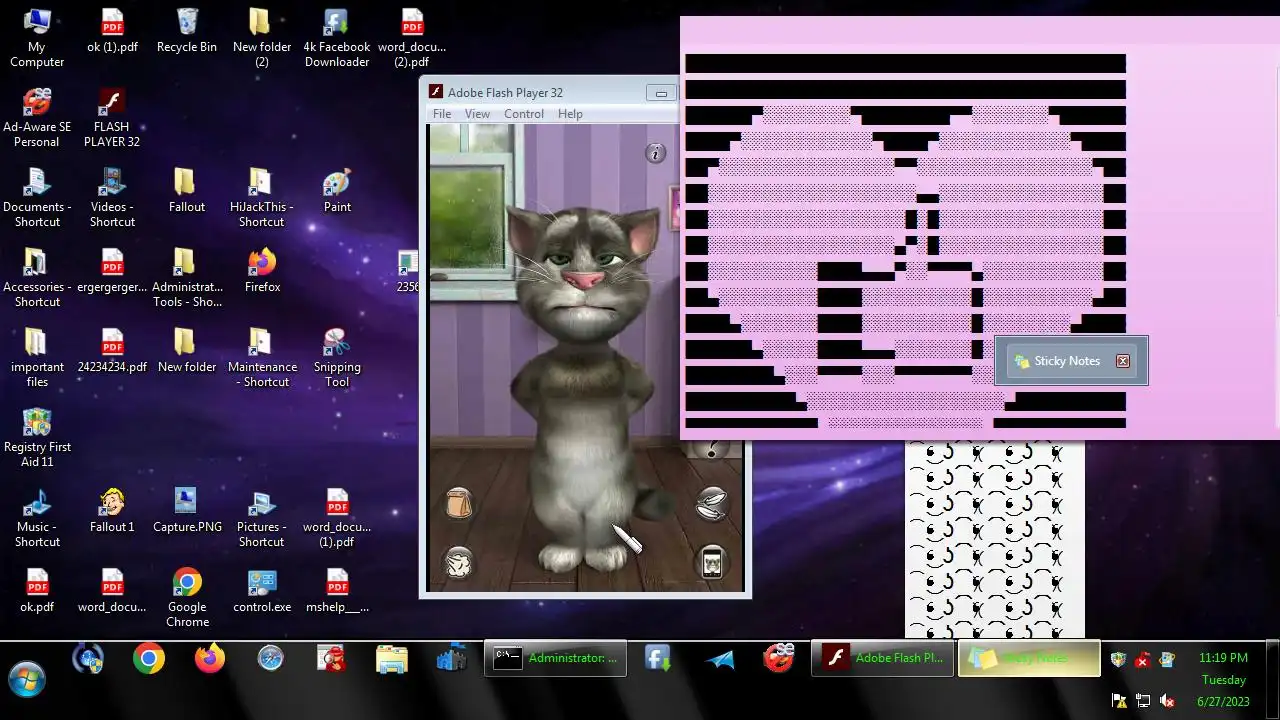1280x720 pixels.
Task: Open My Computer desktop icon
Action: [37, 38]
